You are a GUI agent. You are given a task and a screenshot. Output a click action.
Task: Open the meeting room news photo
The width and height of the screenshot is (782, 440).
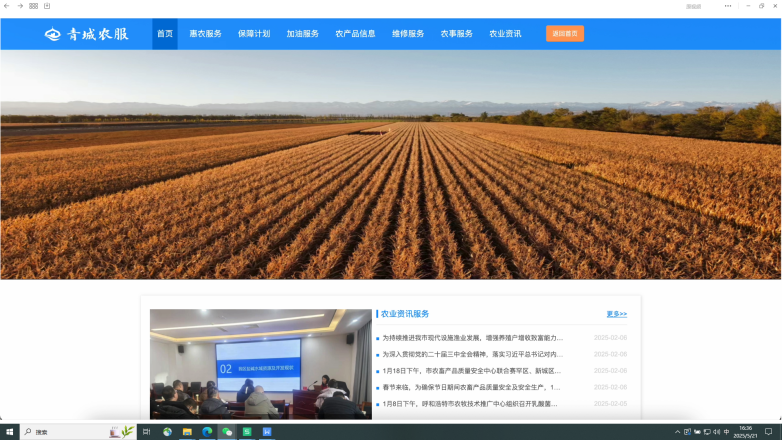261,364
